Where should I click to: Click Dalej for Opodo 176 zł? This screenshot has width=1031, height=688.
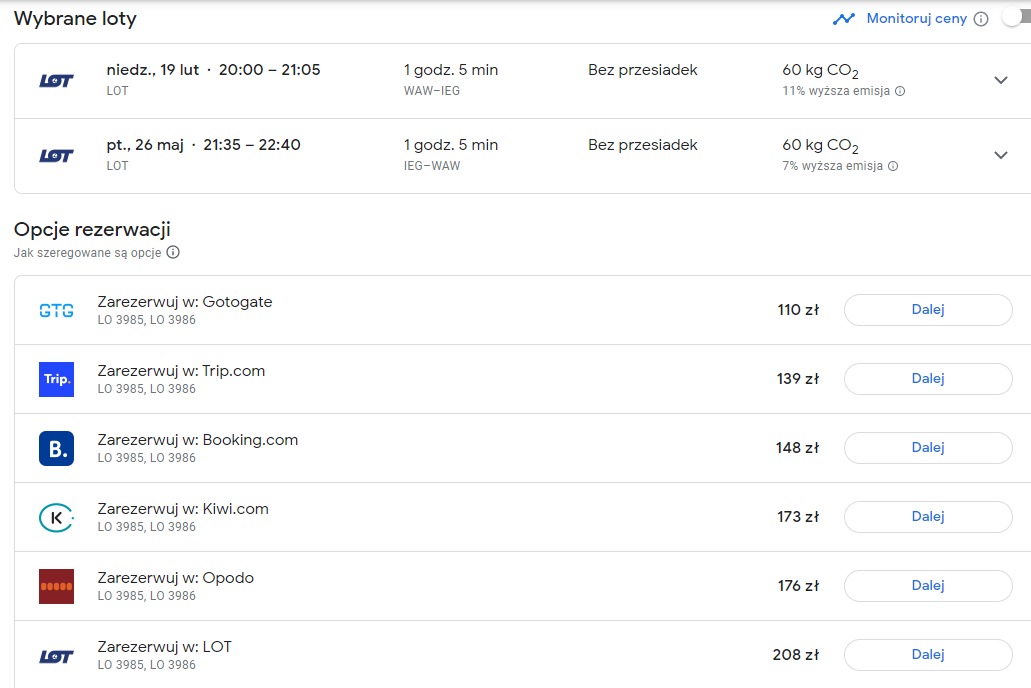tap(928, 586)
